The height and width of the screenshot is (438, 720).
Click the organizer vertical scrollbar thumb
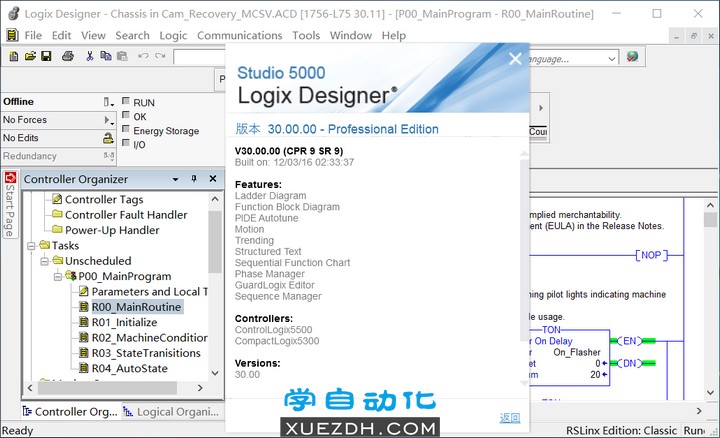click(x=214, y=242)
